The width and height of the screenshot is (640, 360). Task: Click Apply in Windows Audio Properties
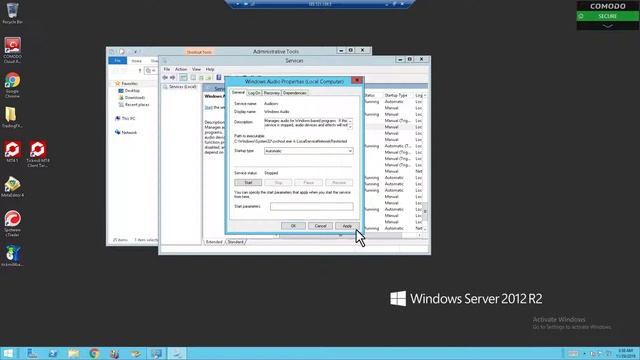pos(347,226)
